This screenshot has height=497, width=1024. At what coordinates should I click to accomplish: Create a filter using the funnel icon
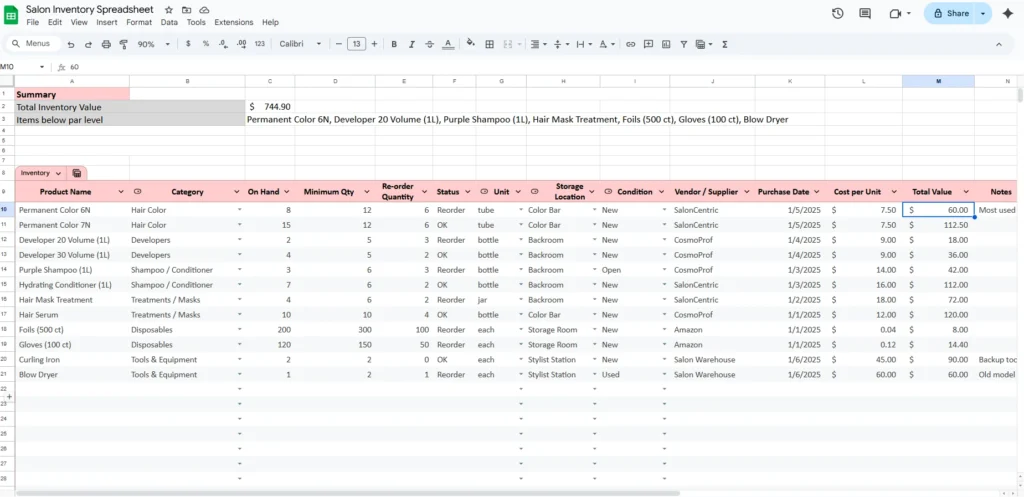[683, 44]
